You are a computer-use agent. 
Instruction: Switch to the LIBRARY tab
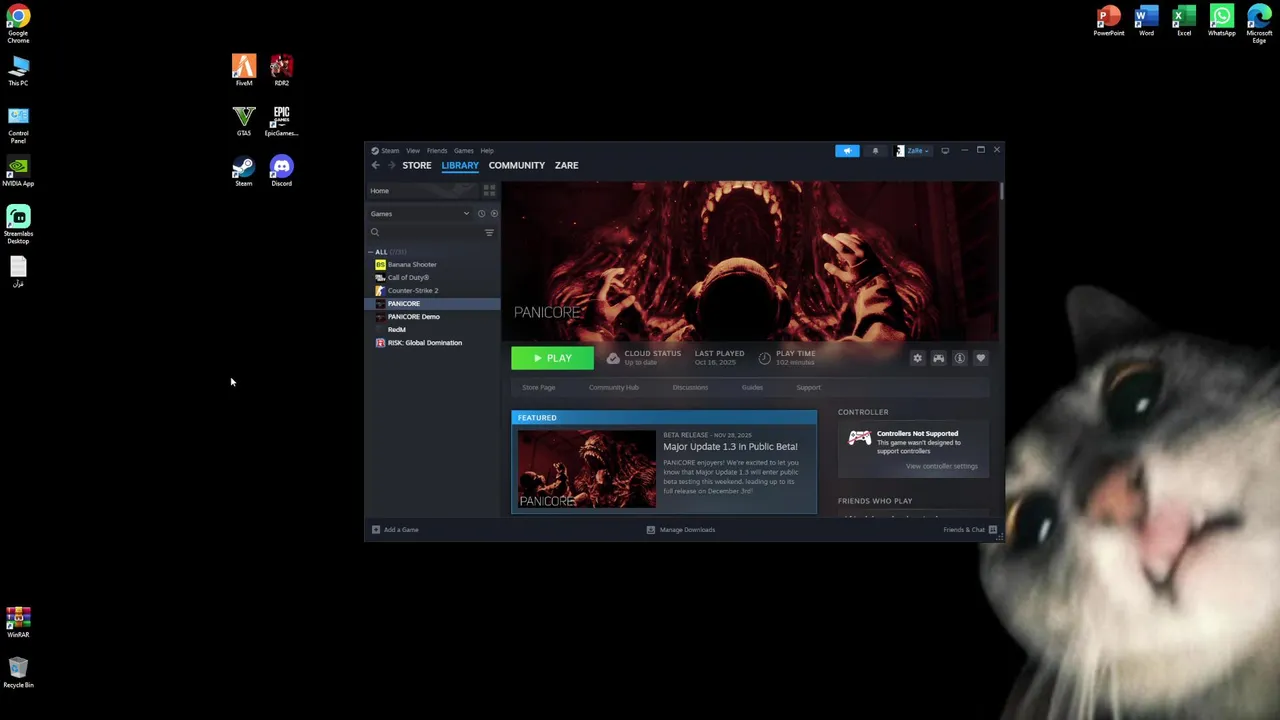[x=460, y=165]
